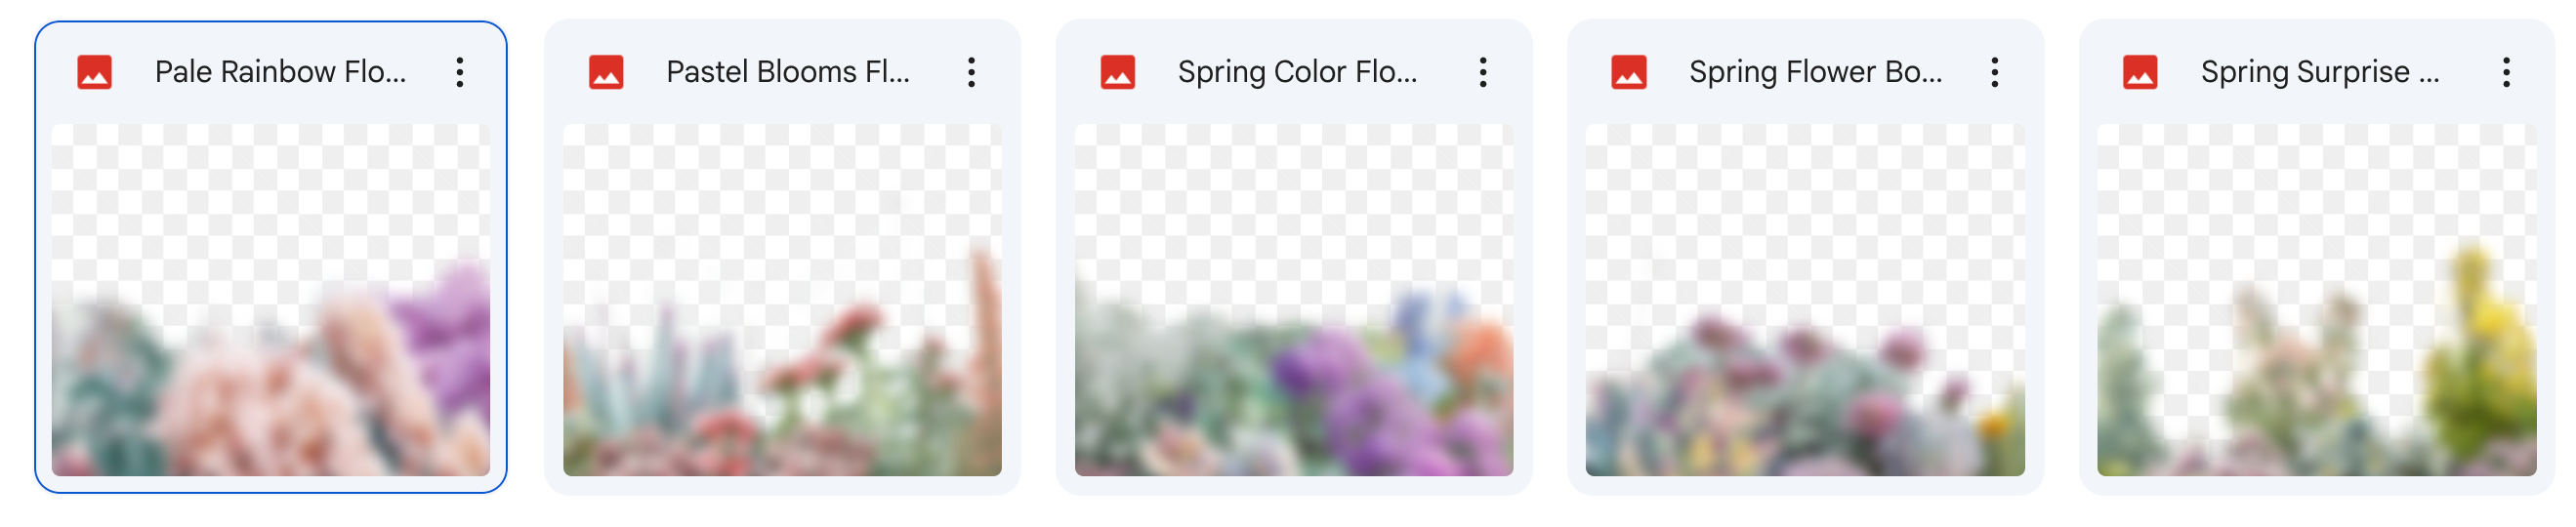The image size is (2576, 527).
Task: Open more actions for Pastel Blooms file
Action: 971,72
